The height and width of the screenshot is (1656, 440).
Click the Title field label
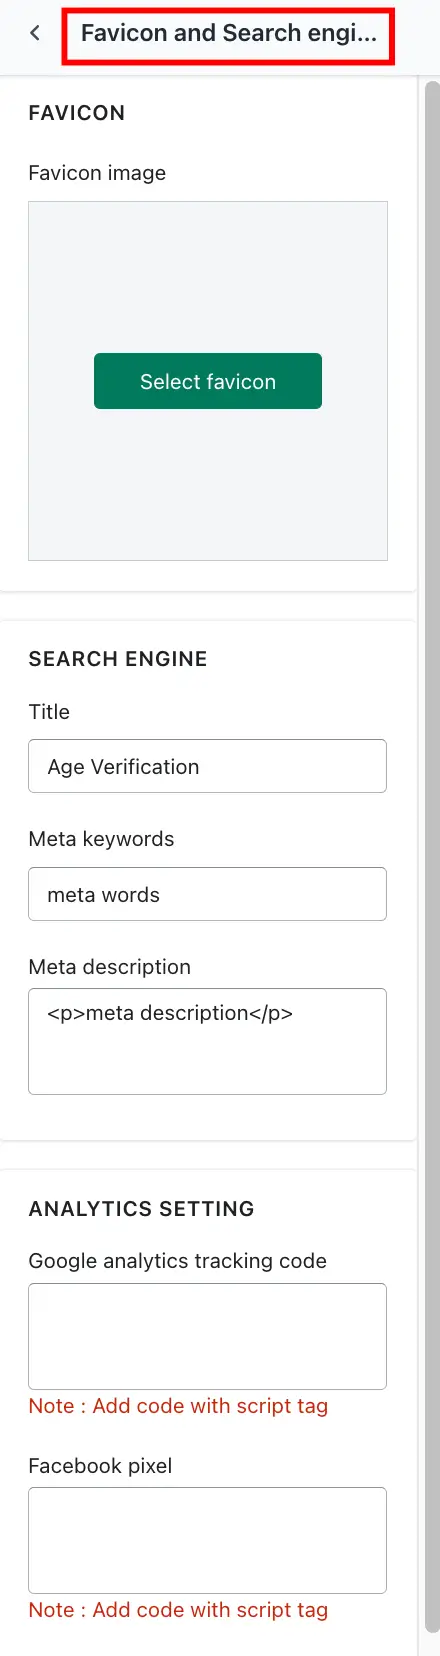coord(49,712)
